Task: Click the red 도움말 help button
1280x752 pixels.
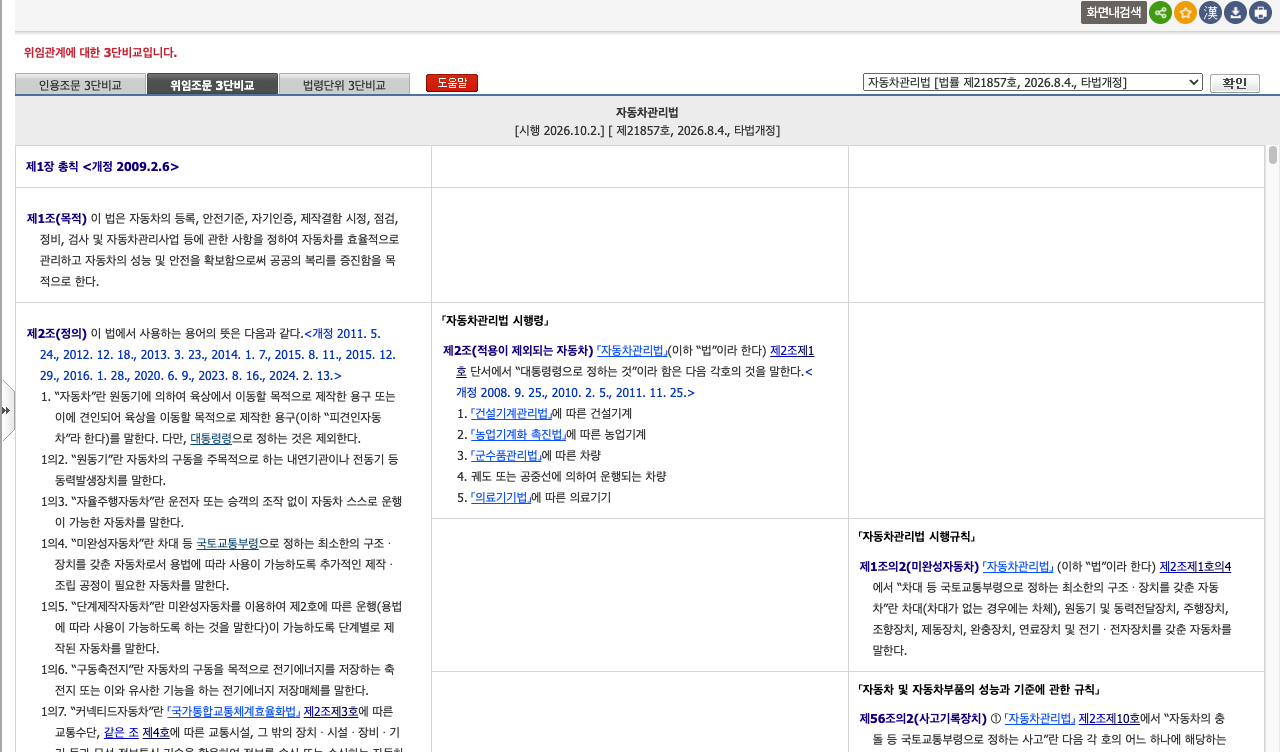Action: [x=452, y=83]
